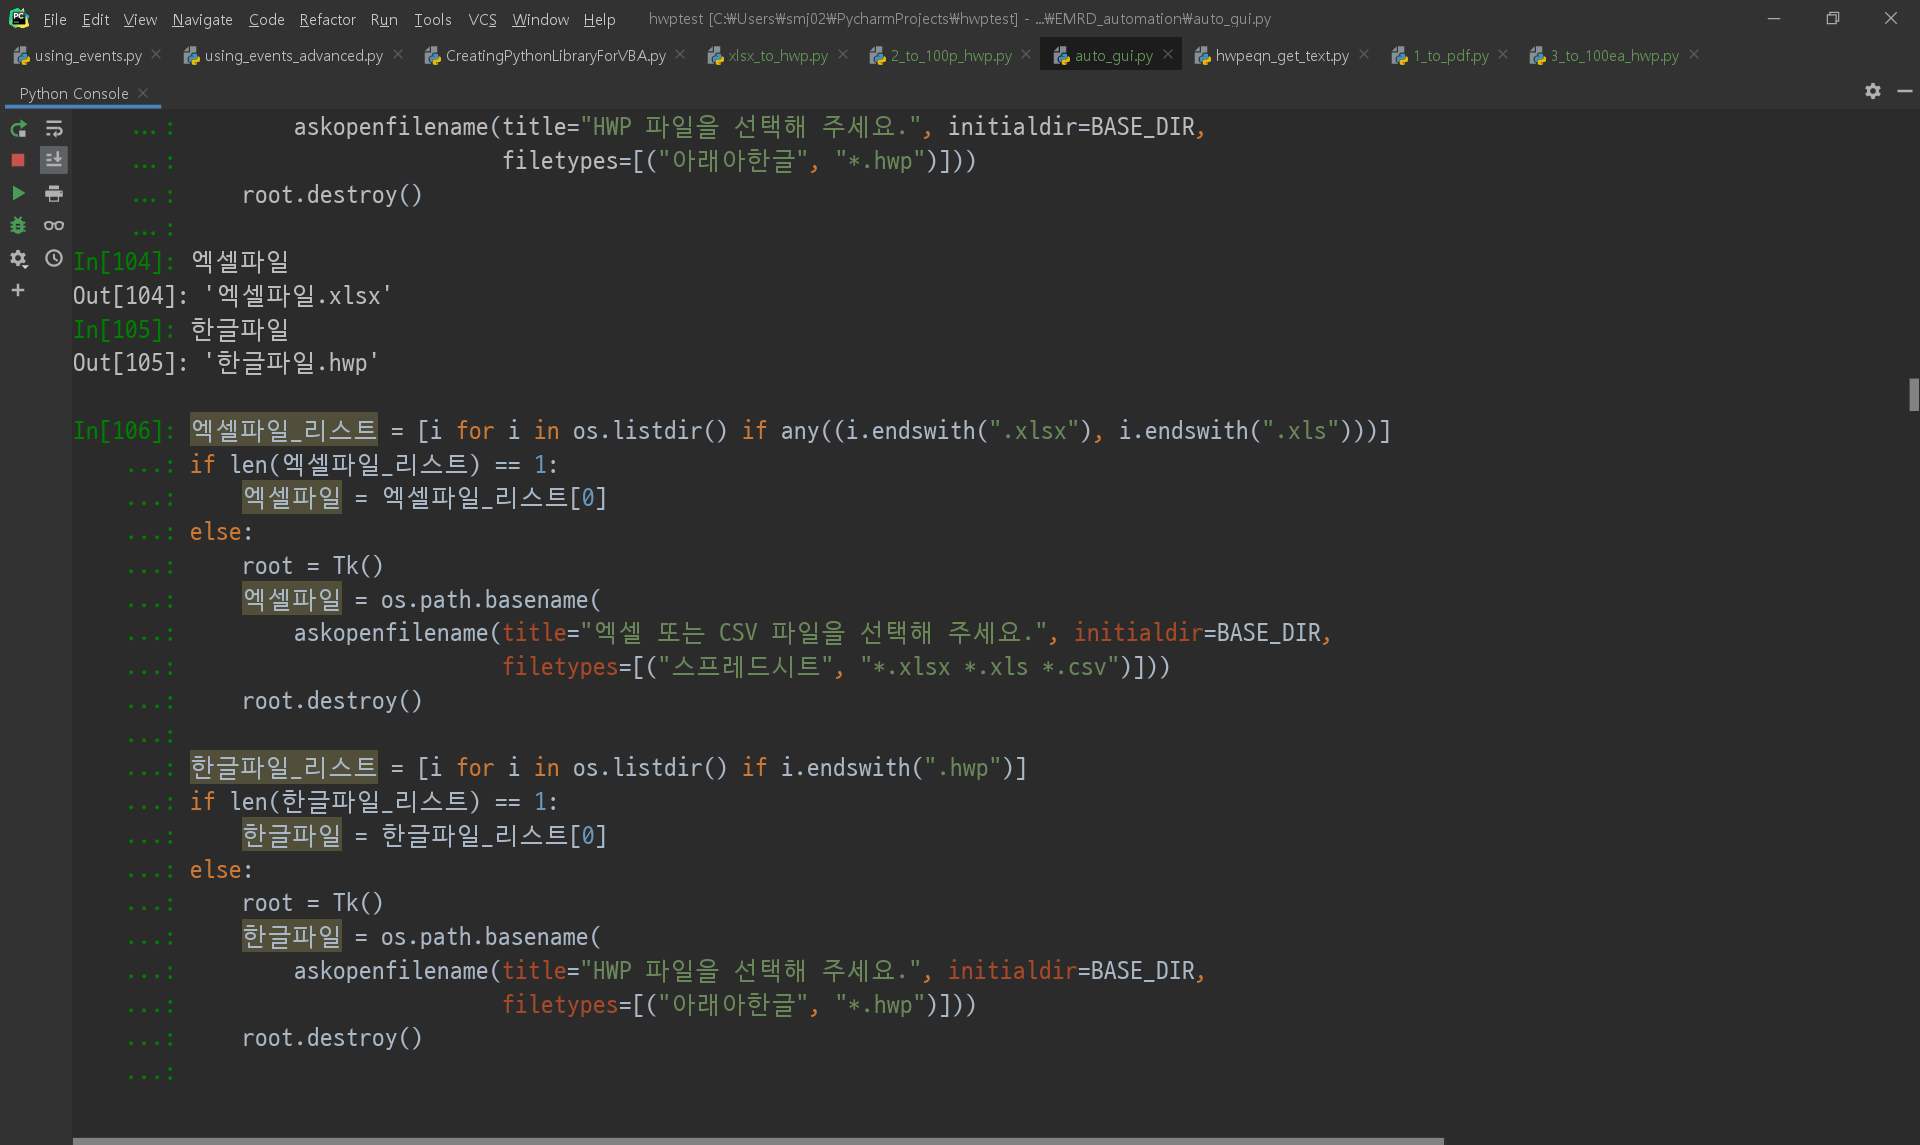The image size is (1920, 1145).
Task: Rerun the Python console
Action: pyautogui.click(x=18, y=129)
